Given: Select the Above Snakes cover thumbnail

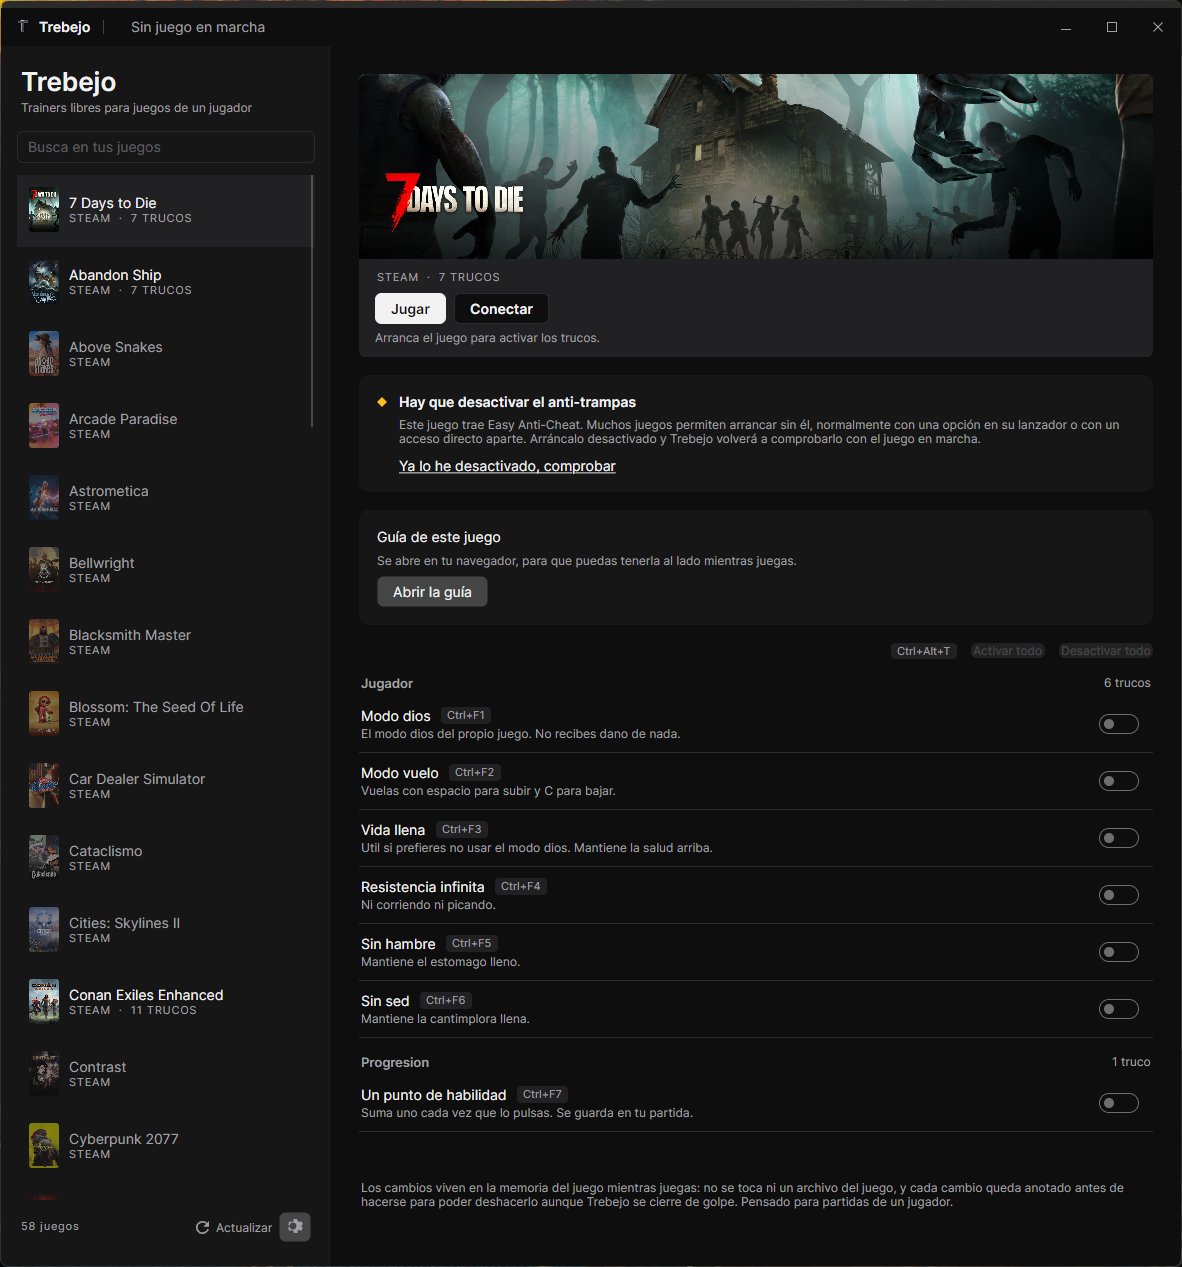Looking at the screenshot, I should (44, 354).
